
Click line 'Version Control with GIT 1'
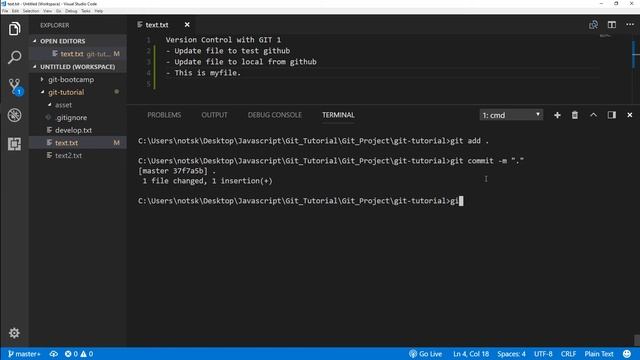(223, 40)
